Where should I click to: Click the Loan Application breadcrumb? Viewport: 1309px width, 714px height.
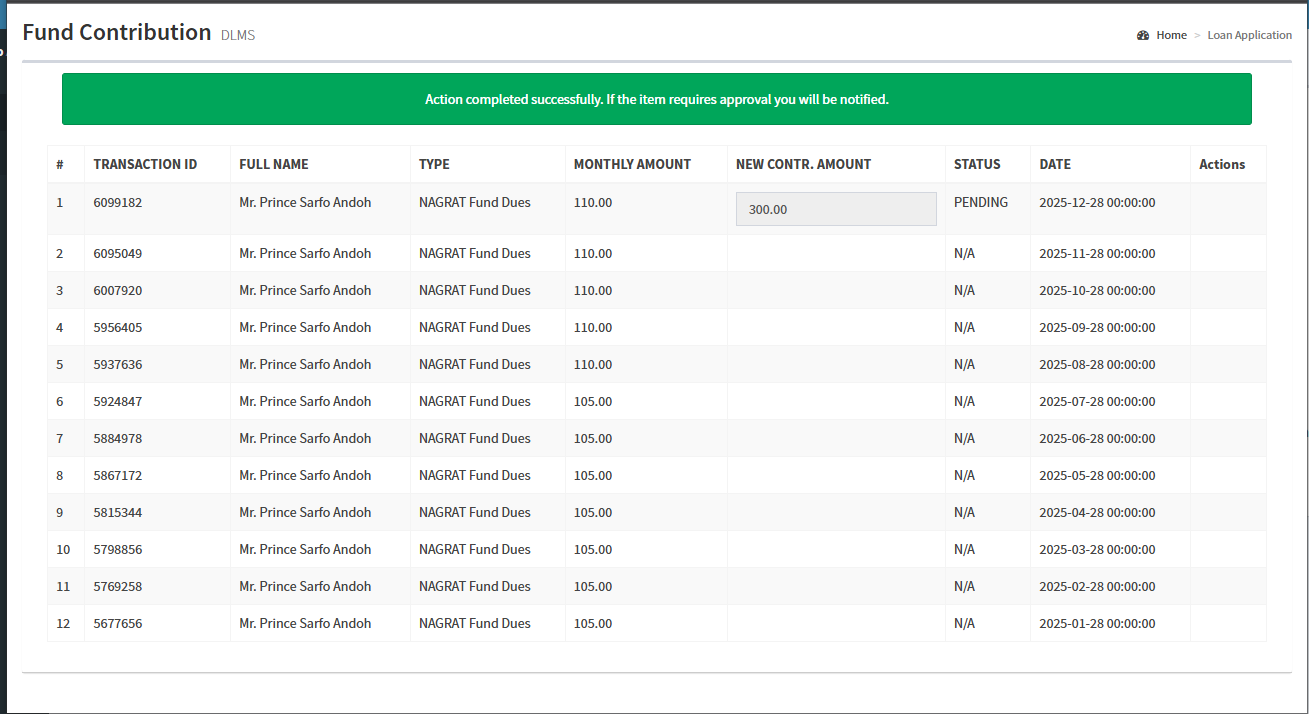coord(1249,35)
